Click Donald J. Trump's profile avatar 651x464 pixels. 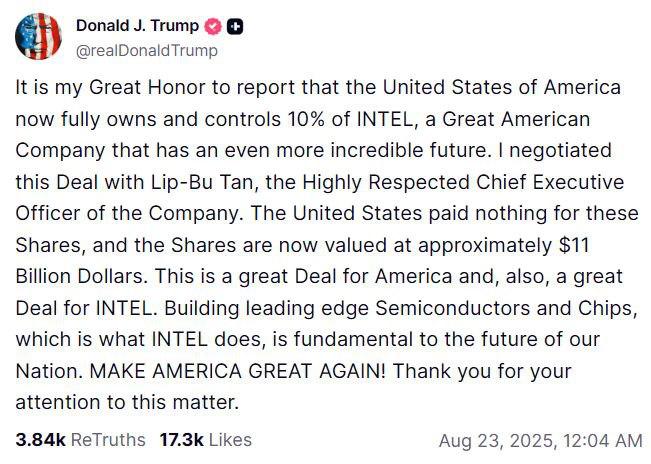click(x=39, y=37)
